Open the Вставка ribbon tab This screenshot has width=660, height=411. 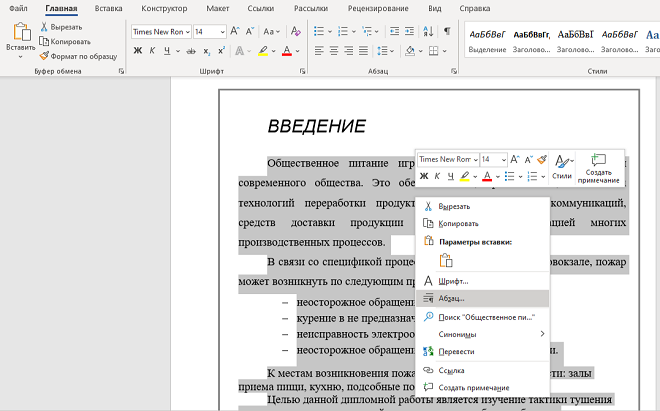(x=109, y=8)
